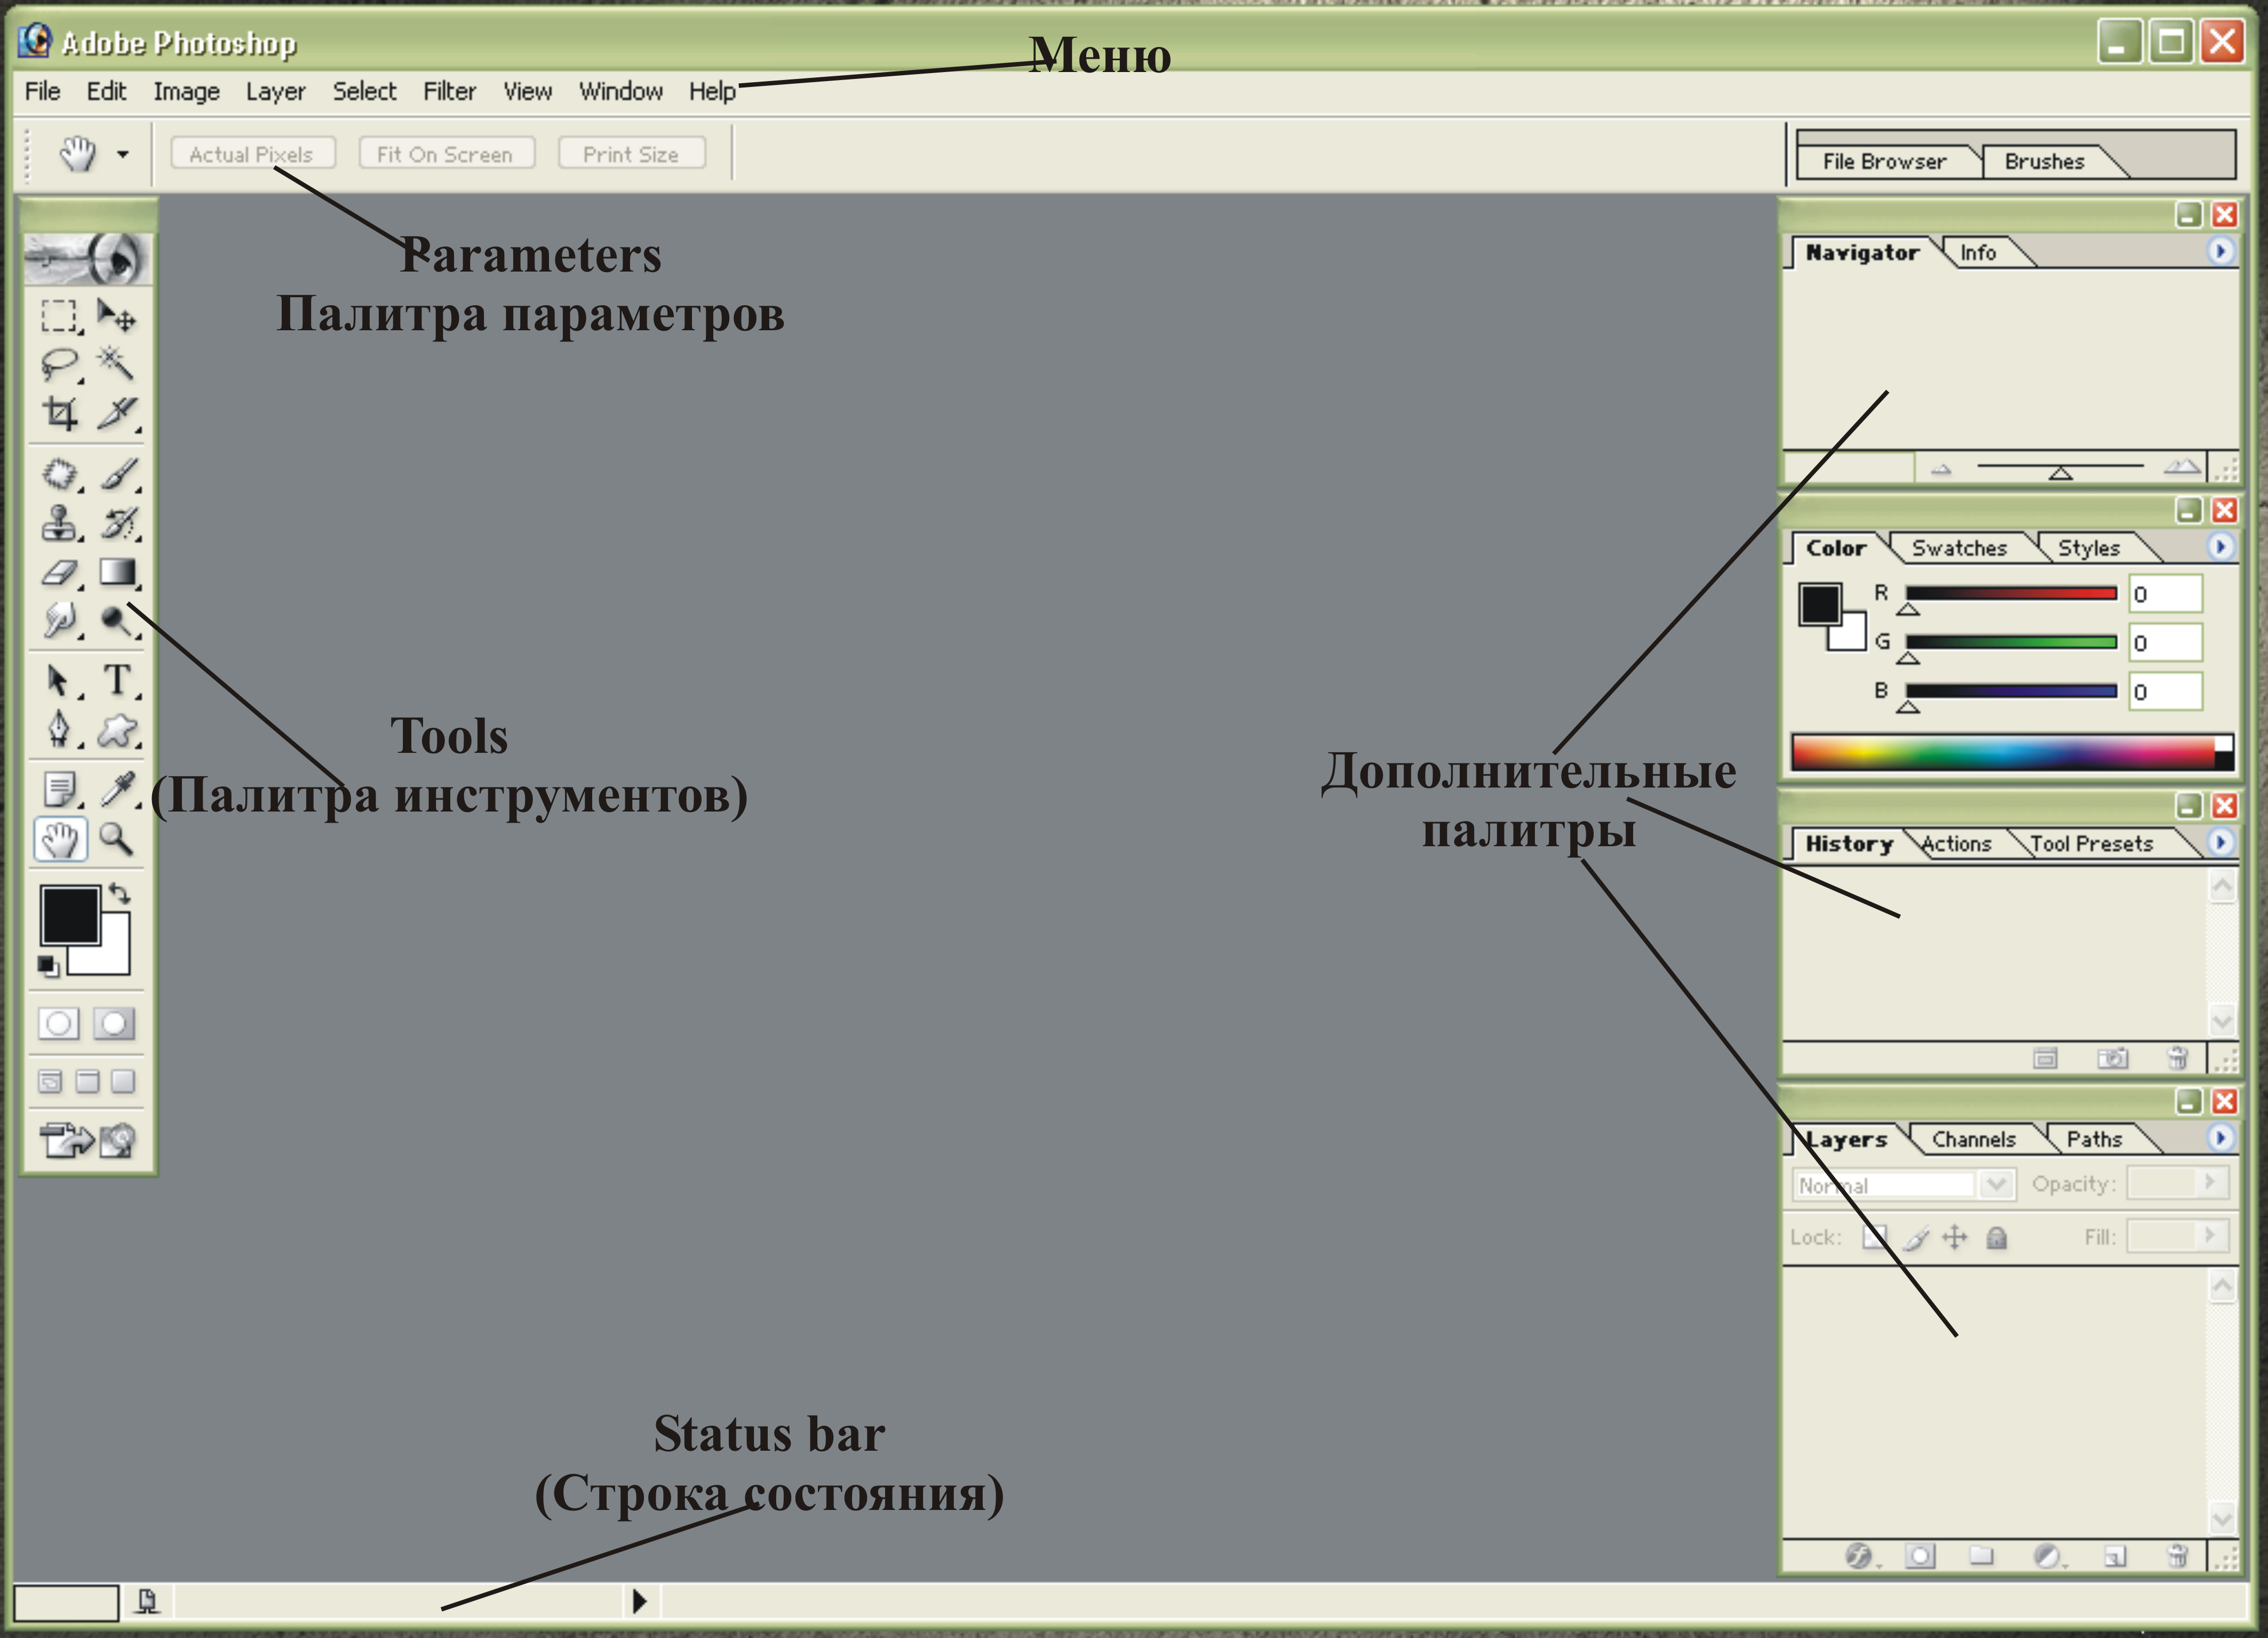Toggle Lock position icon

(x=1955, y=1238)
